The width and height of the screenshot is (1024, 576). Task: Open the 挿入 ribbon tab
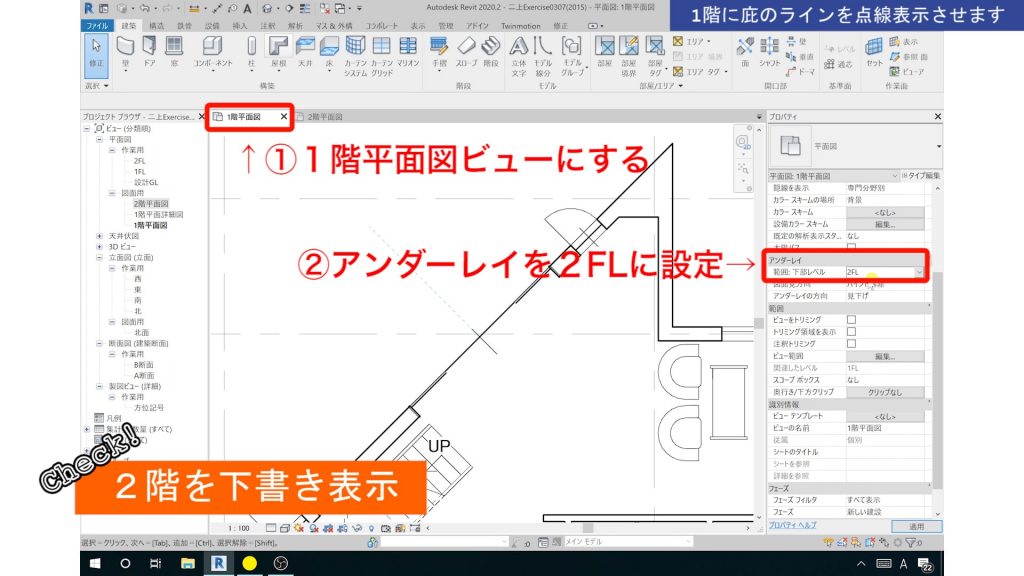tap(239, 25)
